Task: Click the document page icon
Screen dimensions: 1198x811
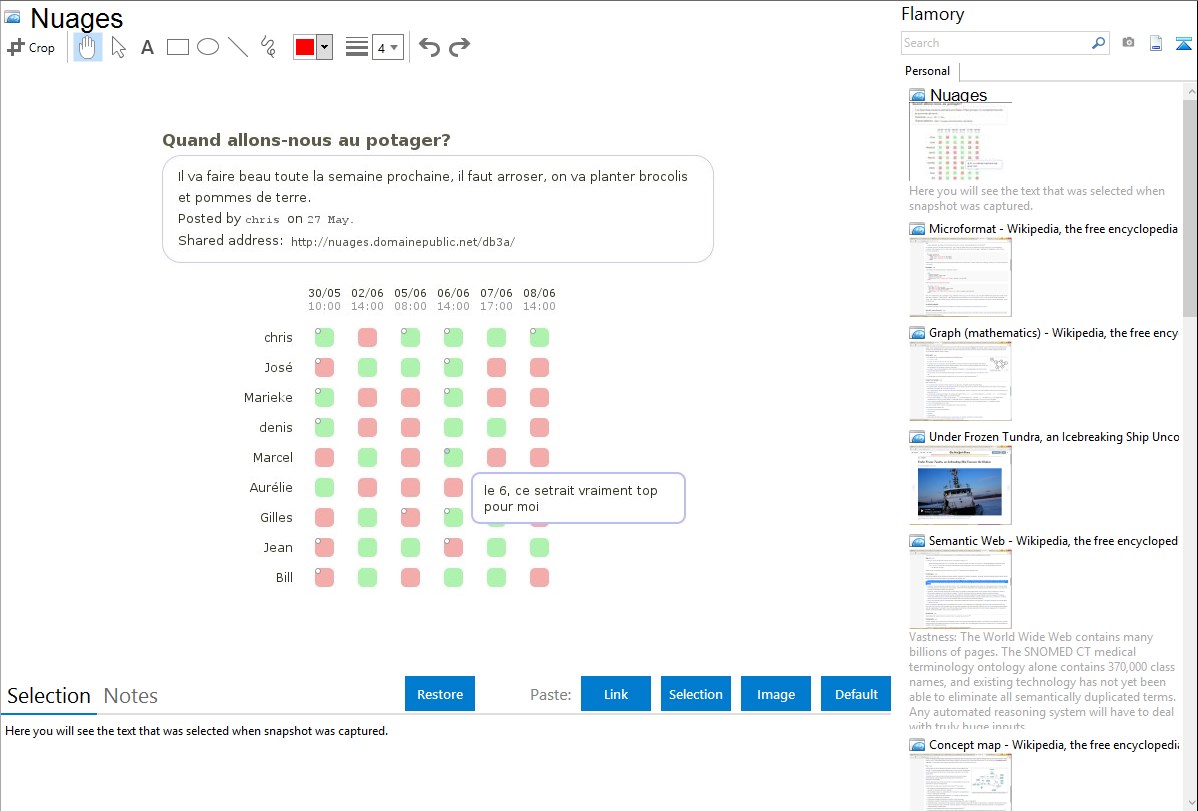Action: point(1156,43)
